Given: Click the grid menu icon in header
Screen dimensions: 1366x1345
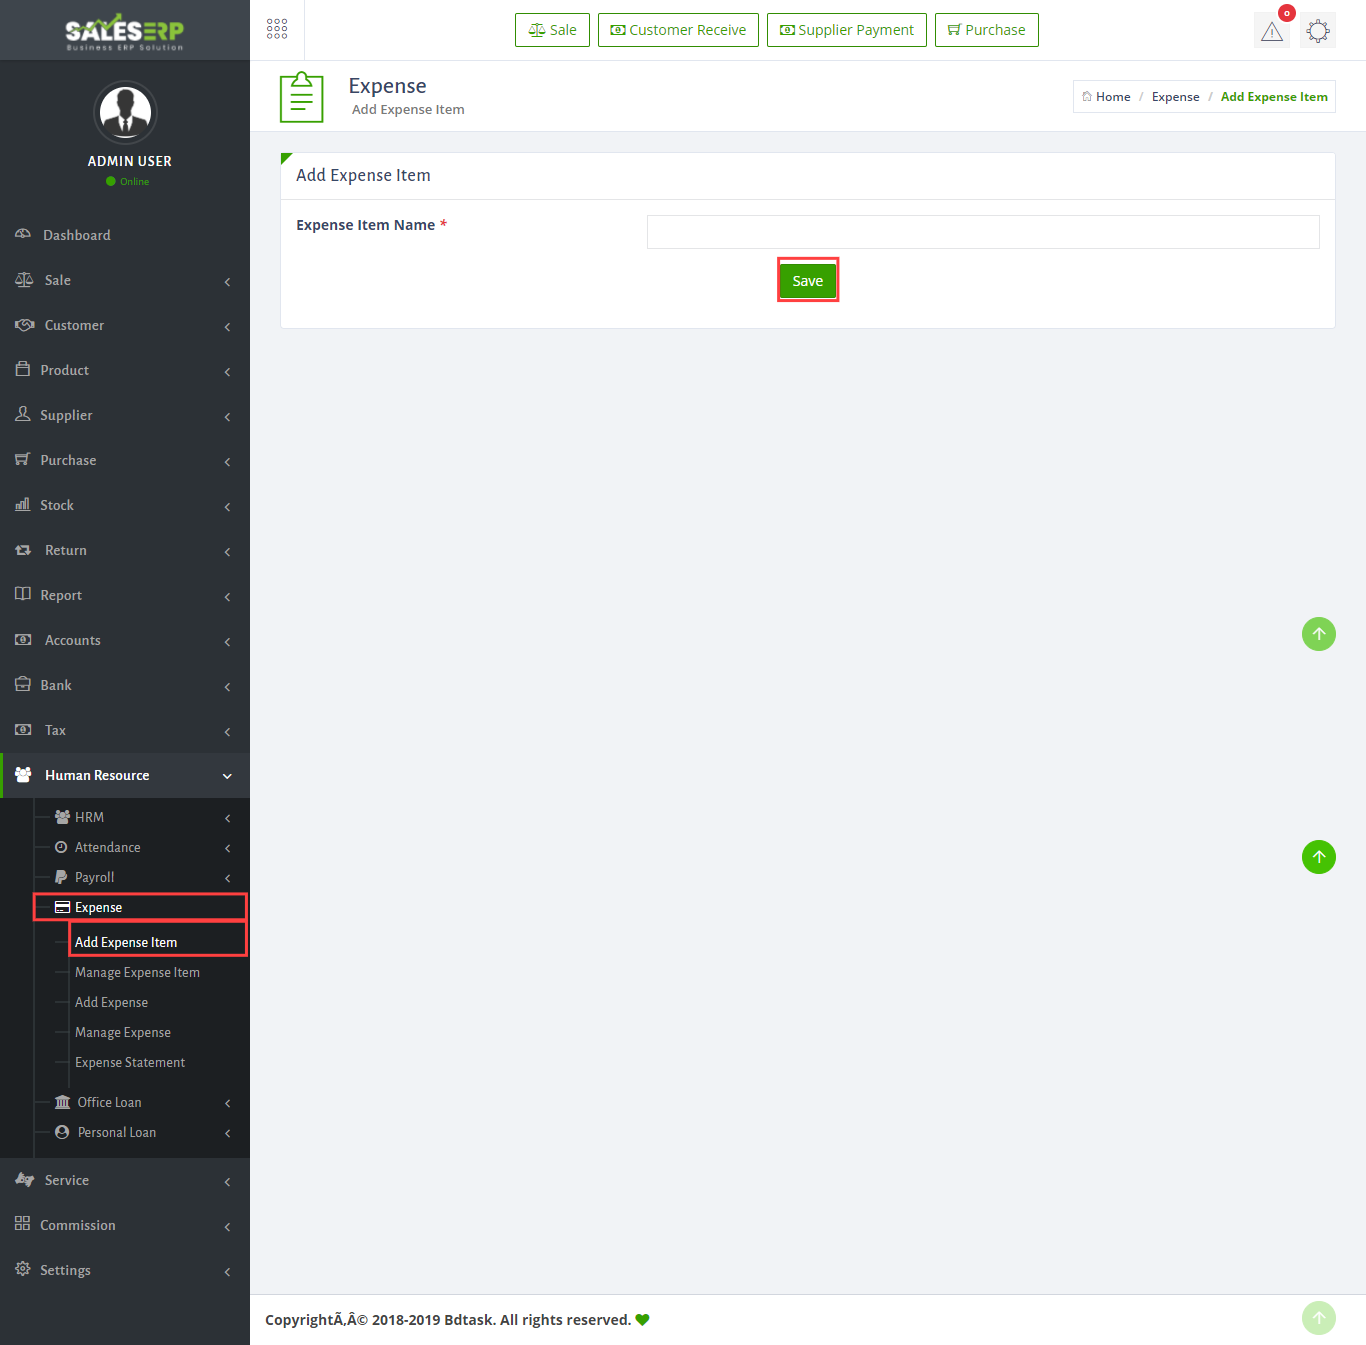Looking at the screenshot, I should [x=277, y=29].
